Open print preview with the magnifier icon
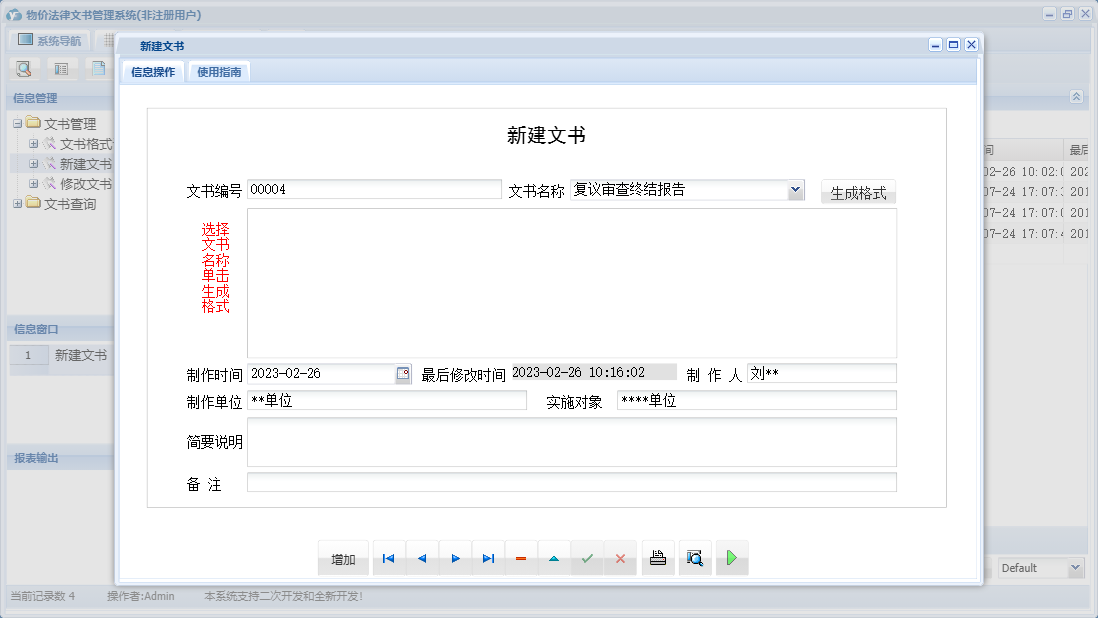1098x618 pixels. [695, 558]
